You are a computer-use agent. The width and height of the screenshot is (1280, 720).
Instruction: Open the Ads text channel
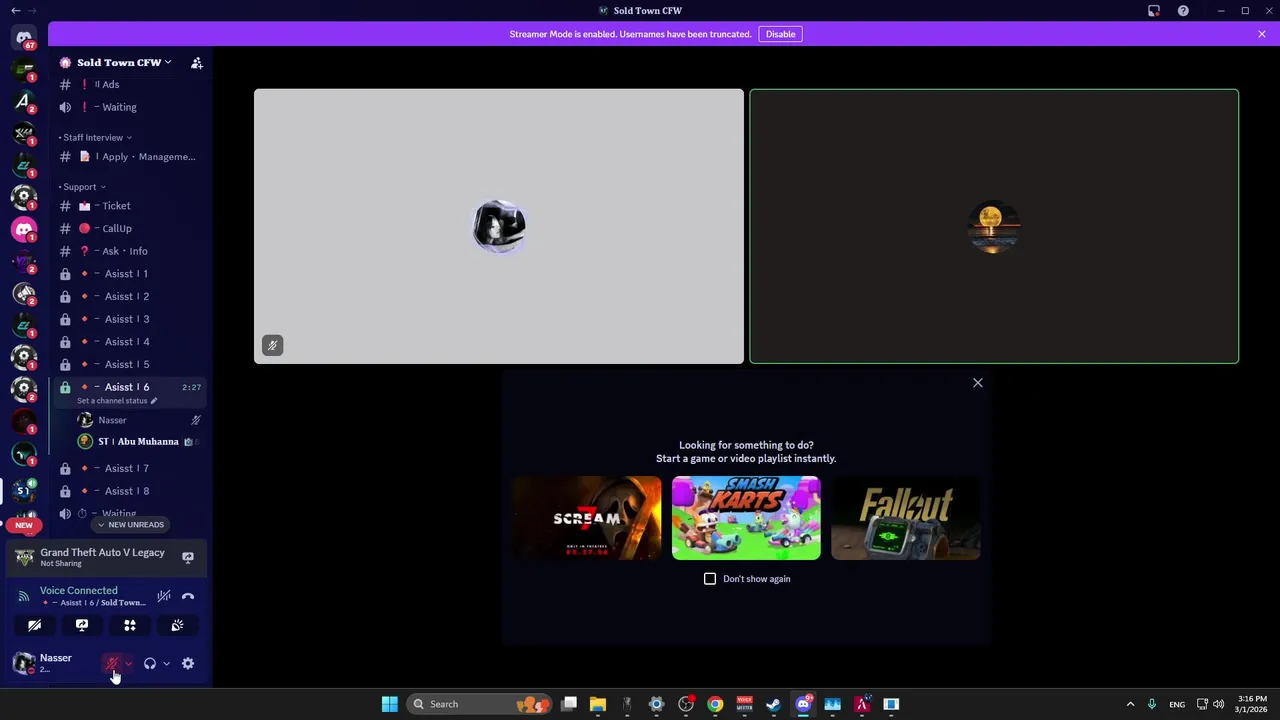[130, 85]
